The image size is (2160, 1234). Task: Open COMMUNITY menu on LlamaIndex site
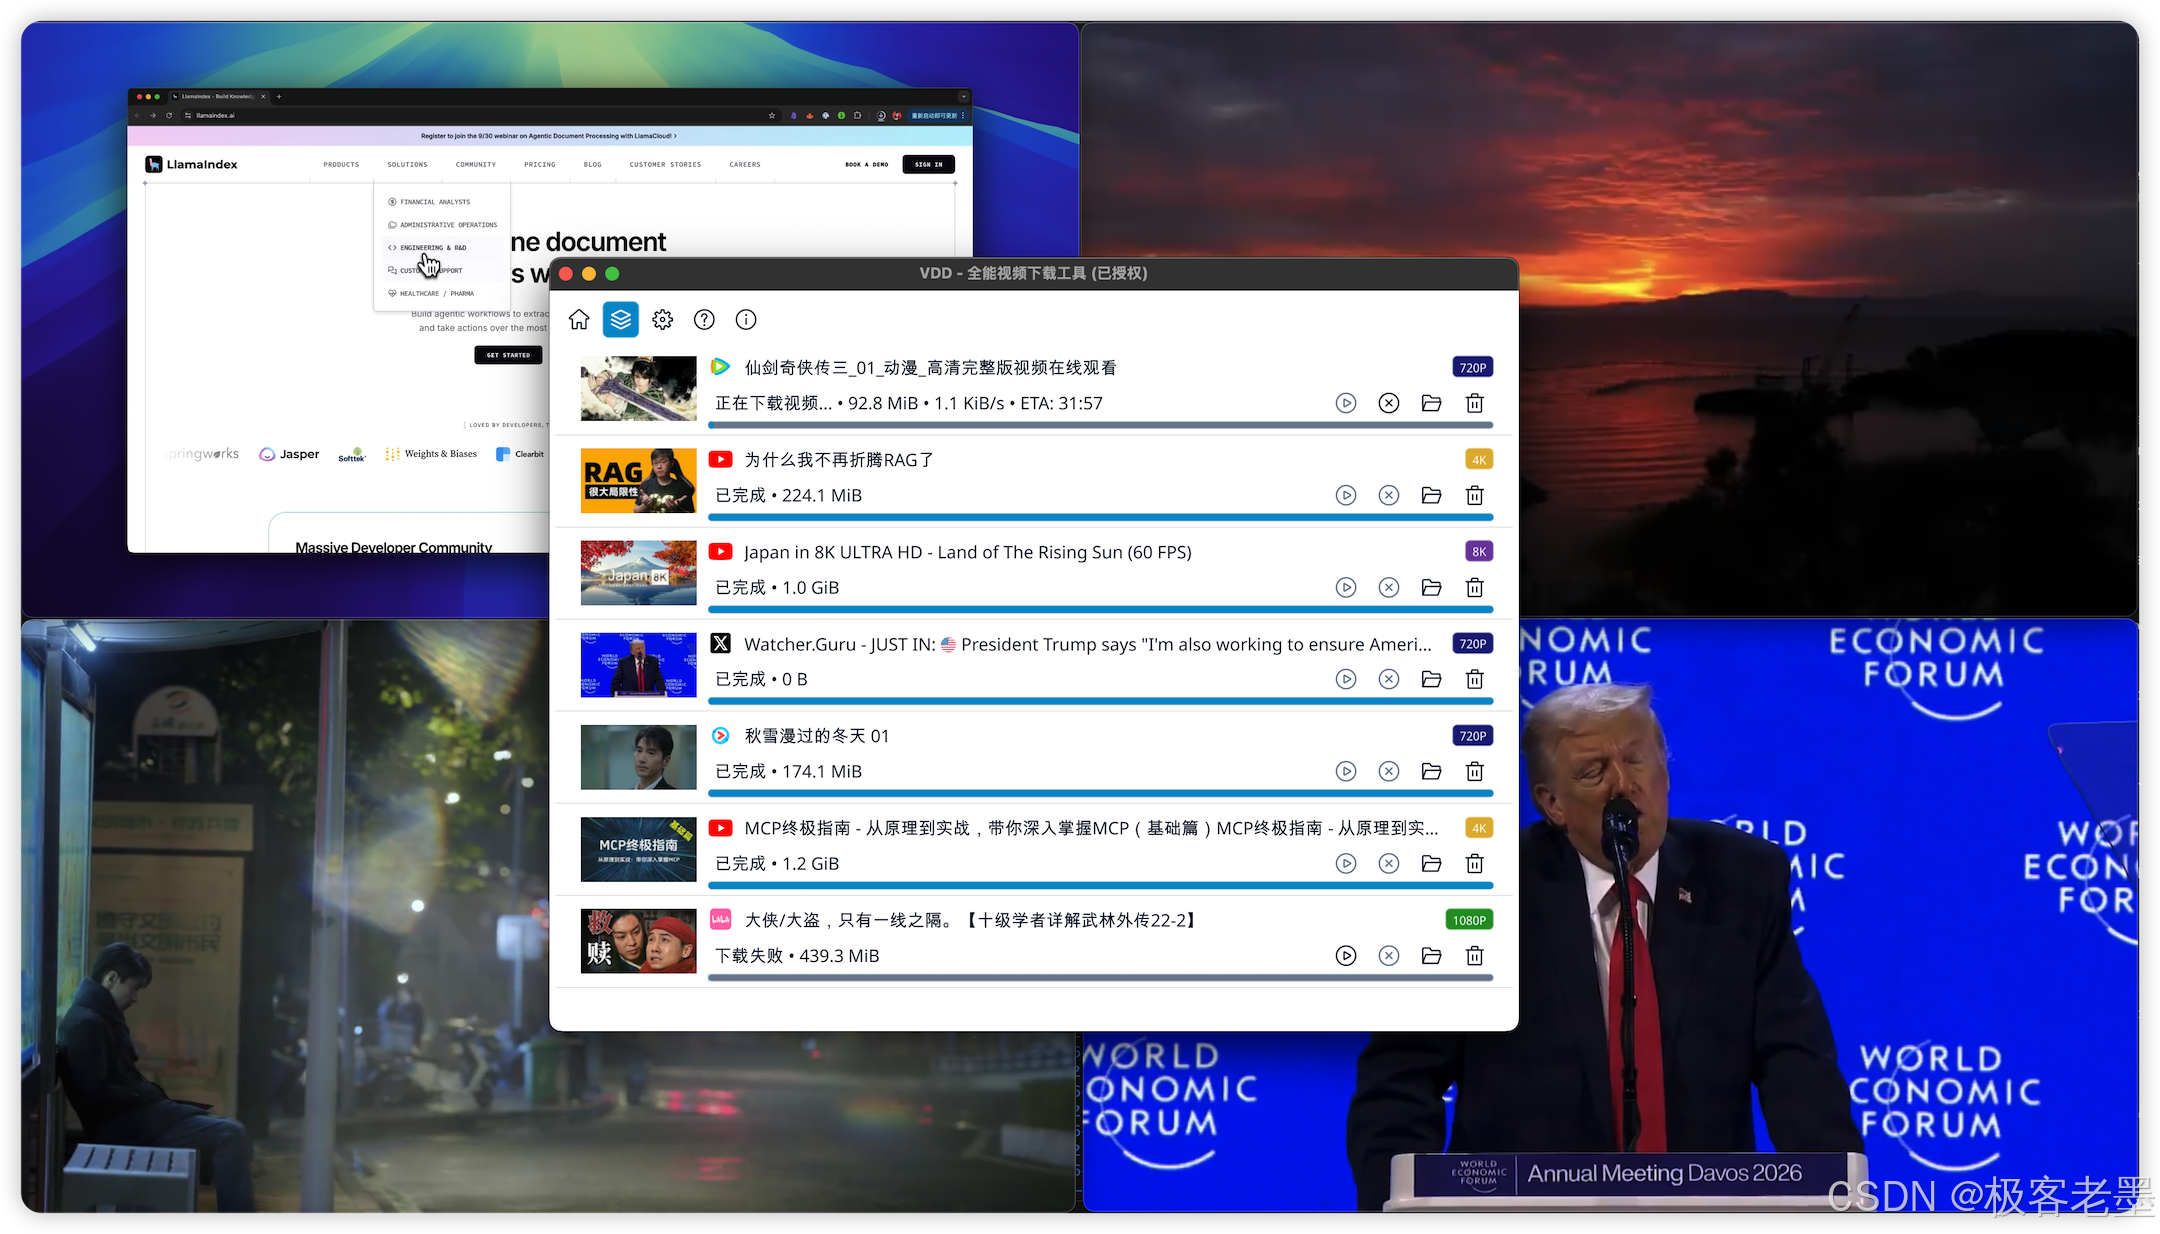(x=476, y=165)
